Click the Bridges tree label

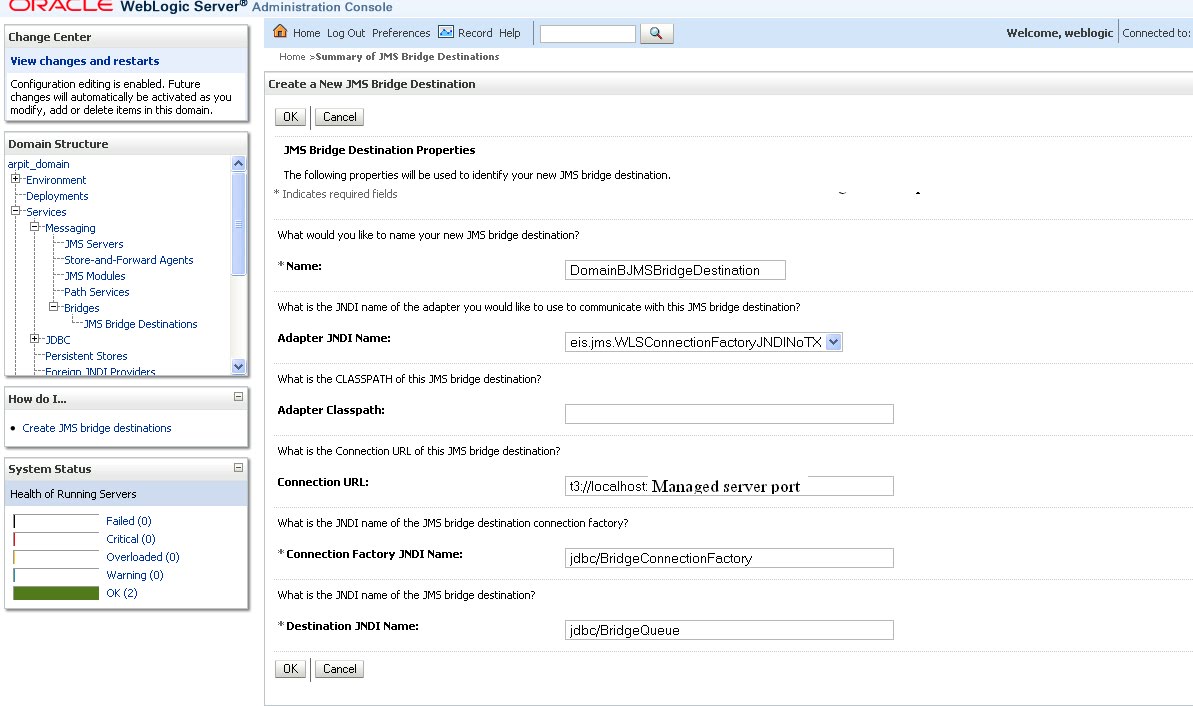point(81,308)
